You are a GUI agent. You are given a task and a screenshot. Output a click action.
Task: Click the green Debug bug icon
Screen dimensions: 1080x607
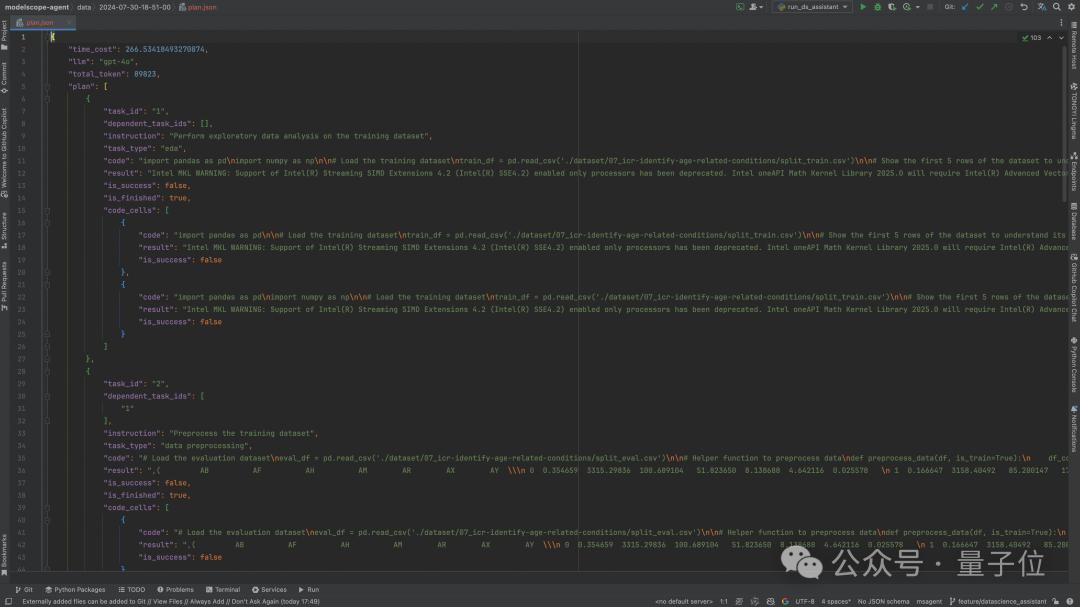coord(878,7)
